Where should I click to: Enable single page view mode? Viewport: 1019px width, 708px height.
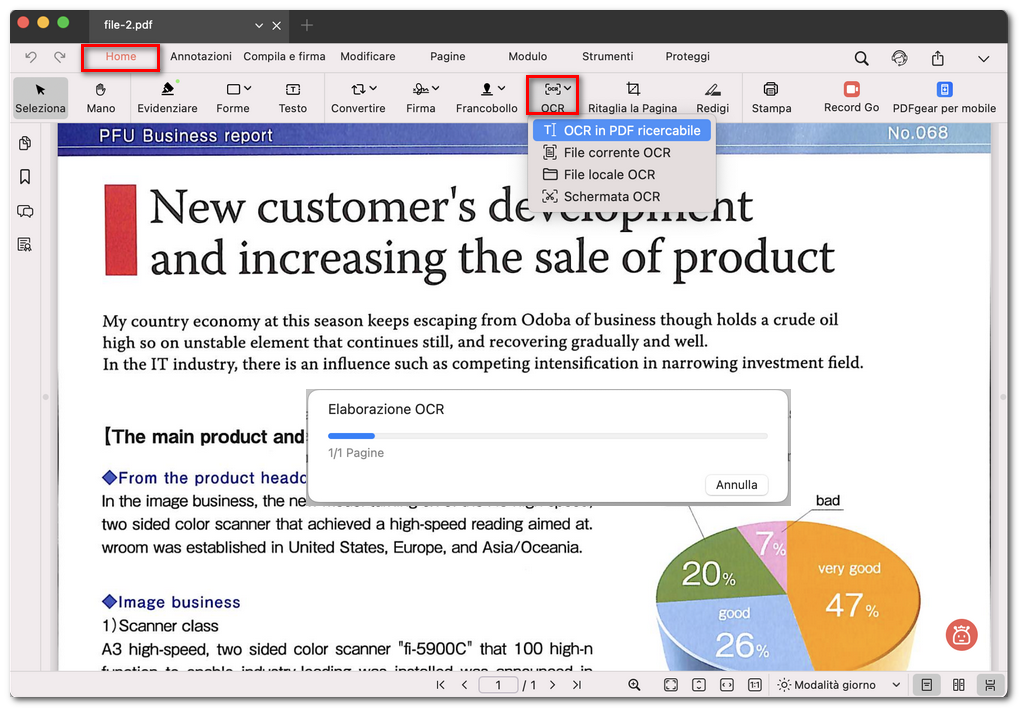[x=927, y=685]
